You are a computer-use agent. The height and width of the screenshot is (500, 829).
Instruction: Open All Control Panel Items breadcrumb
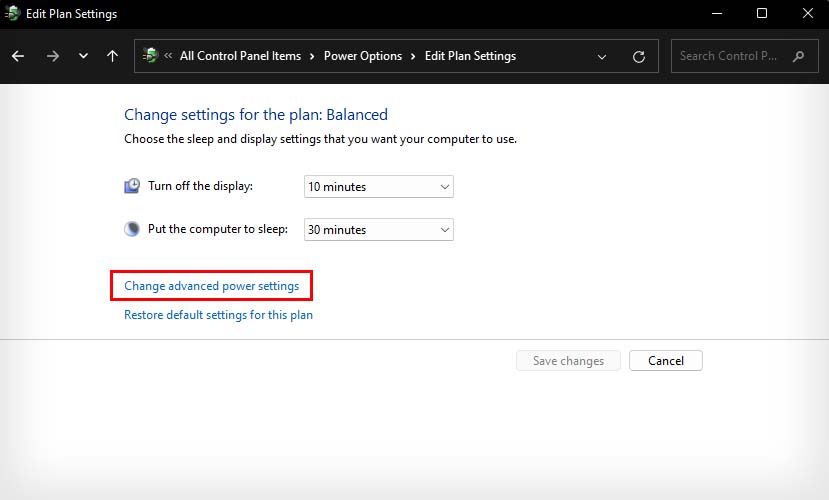point(241,56)
